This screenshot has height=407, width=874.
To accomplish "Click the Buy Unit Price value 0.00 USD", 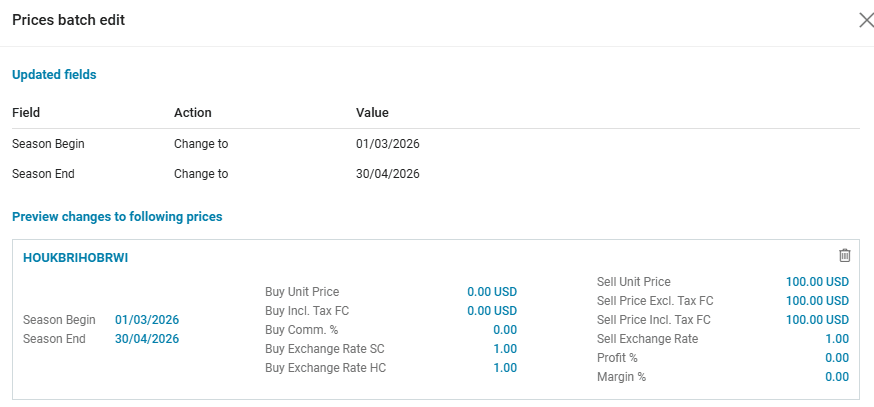I will [x=491, y=292].
